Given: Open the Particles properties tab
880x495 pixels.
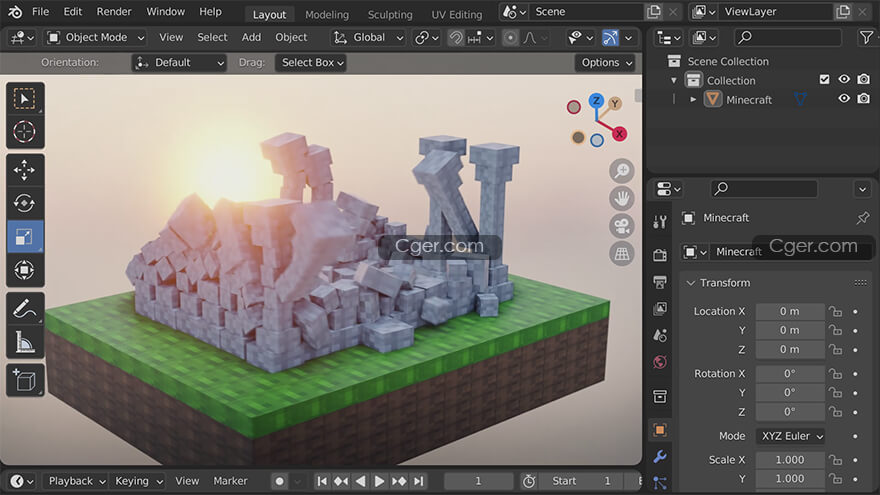Looking at the screenshot, I should tap(660, 483).
